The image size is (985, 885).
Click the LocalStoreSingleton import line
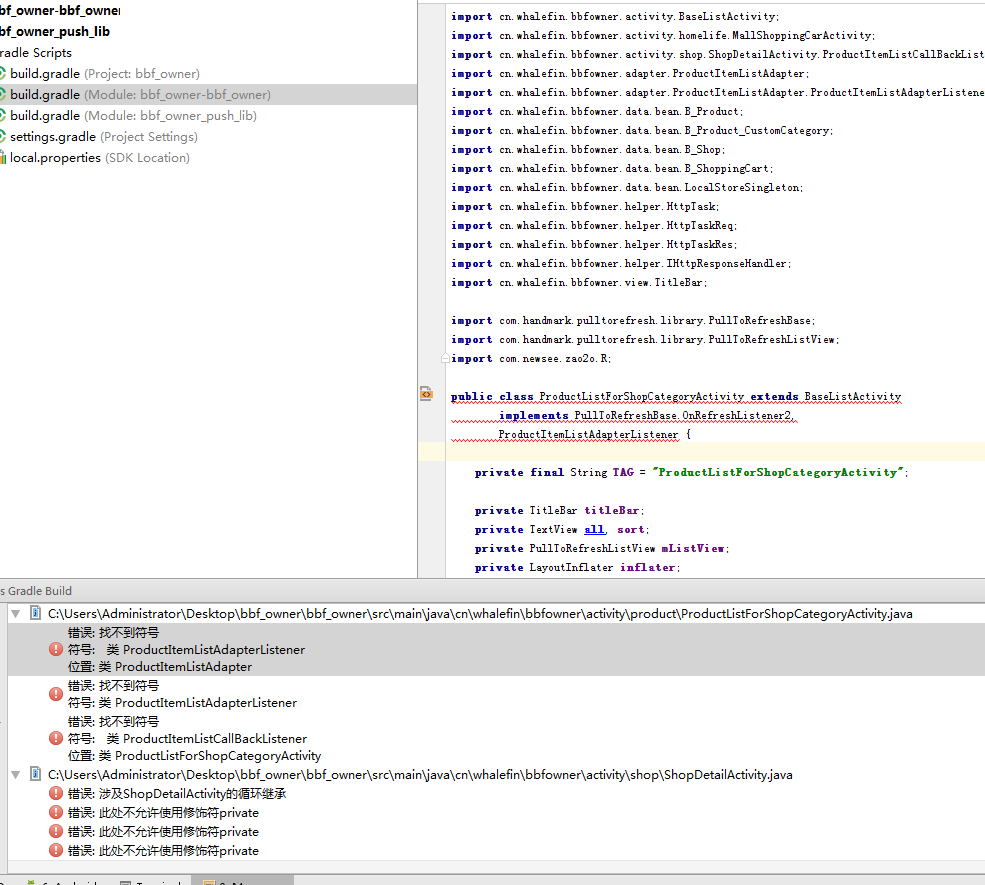(x=627, y=187)
